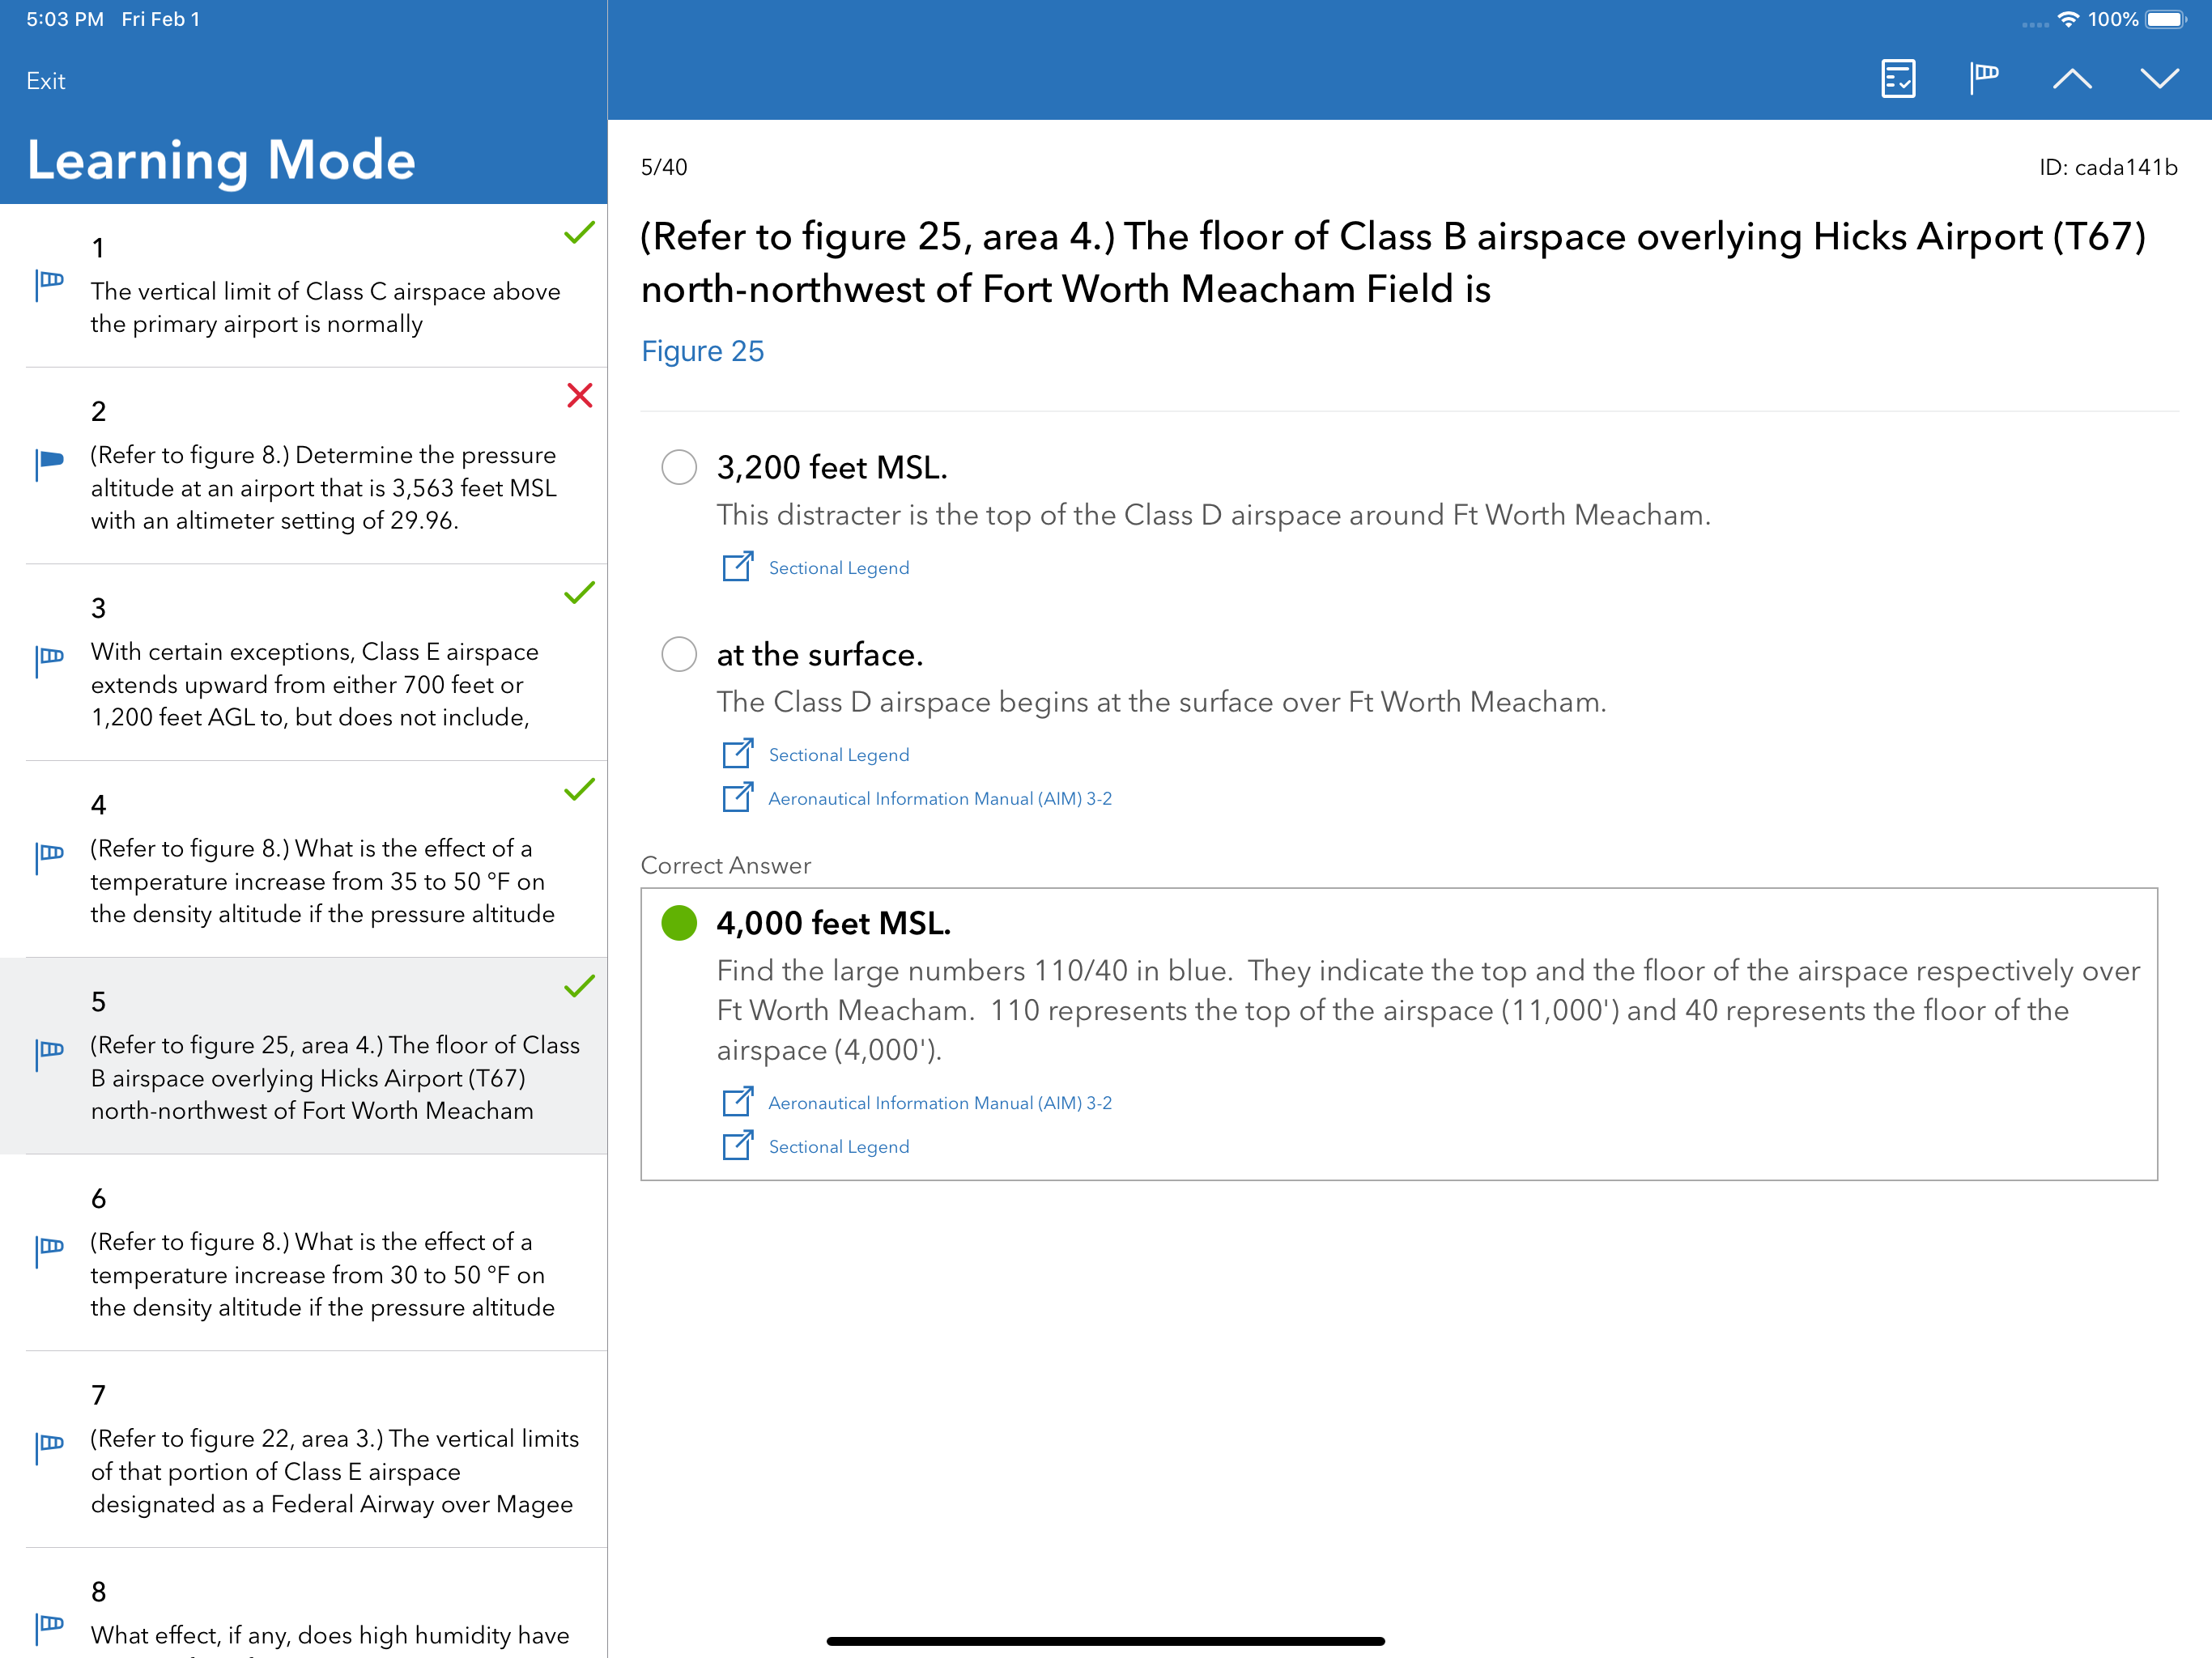The width and height of the screenshot is (2212, 1658).
Task: Click the green checkmark on question 3
Action: 579,593
